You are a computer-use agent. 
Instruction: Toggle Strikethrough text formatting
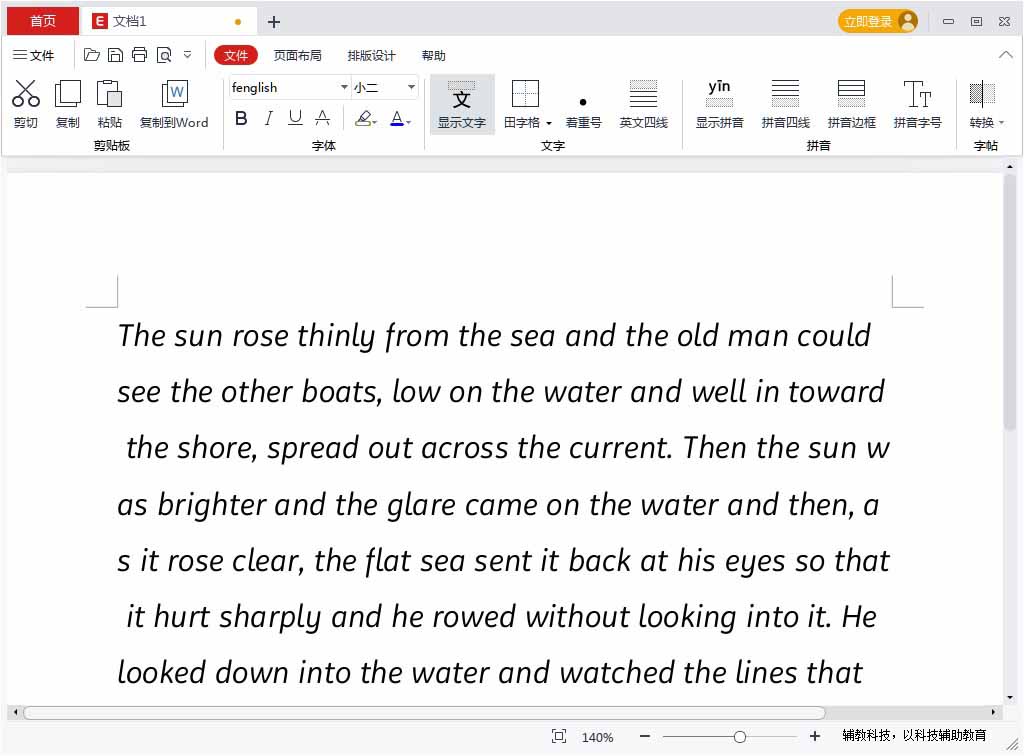pos(323,118)
